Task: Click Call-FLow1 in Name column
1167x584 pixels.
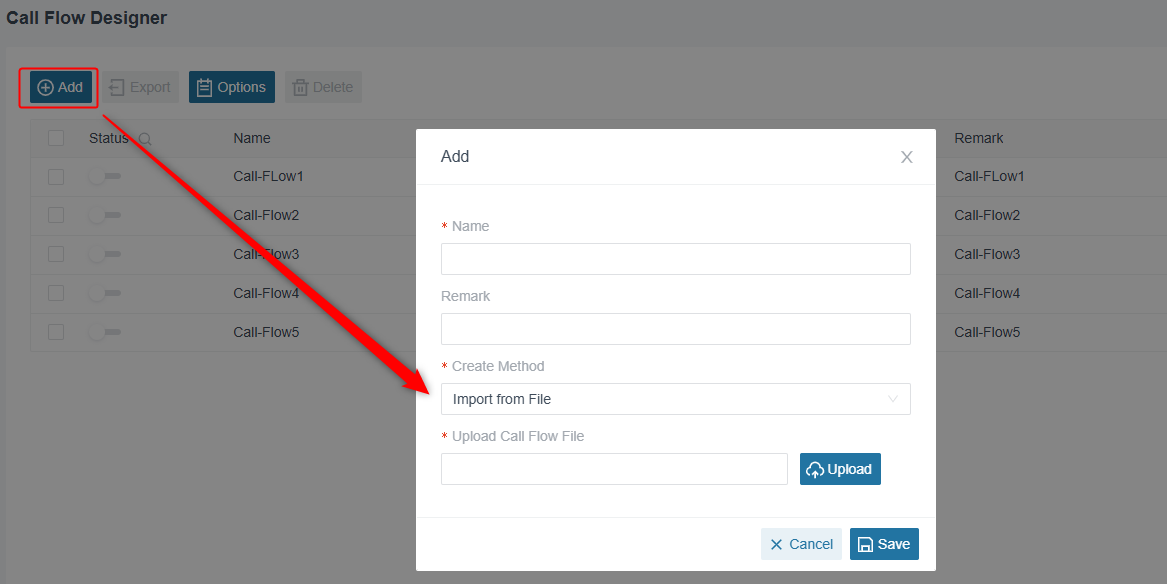Action: click(268, 176)
